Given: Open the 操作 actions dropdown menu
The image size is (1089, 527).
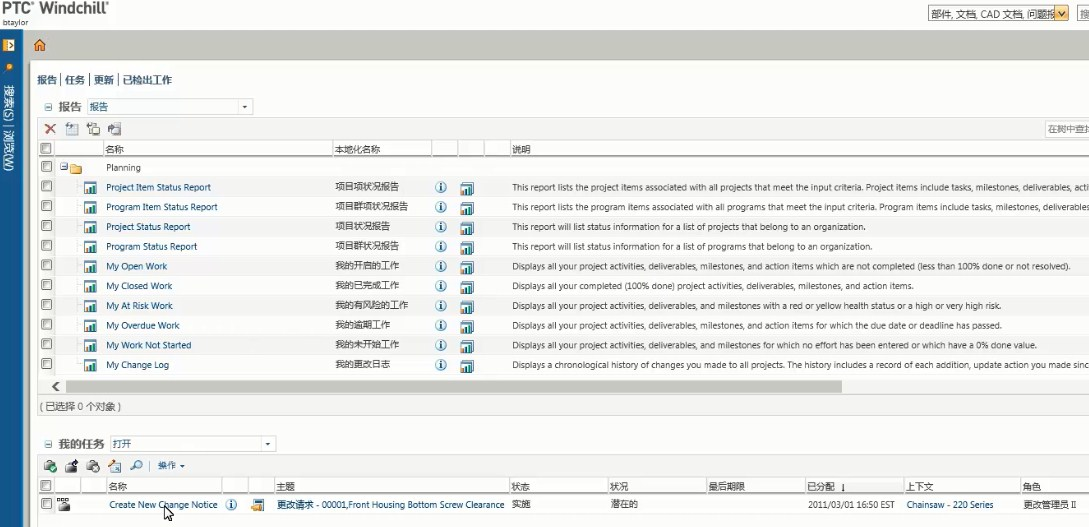Looking at the screenshot, I should (x=171, y=466).
